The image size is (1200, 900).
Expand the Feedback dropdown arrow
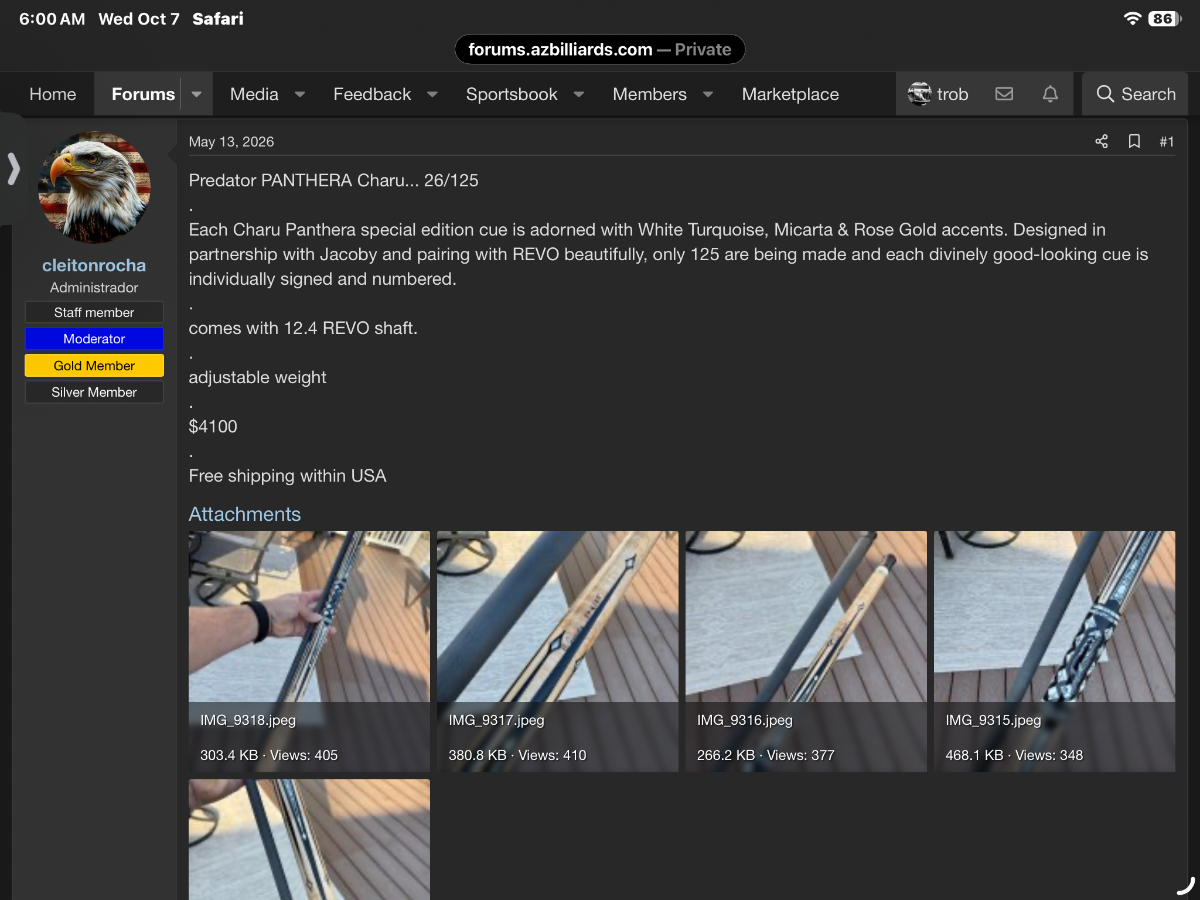[432, 94]
